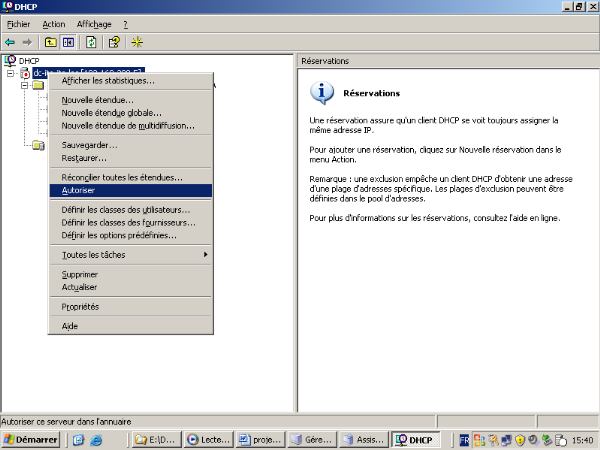Viewport: 600px width, 450px height.
Task: Collapse the folder node under the server
Action: pos(24,85)
